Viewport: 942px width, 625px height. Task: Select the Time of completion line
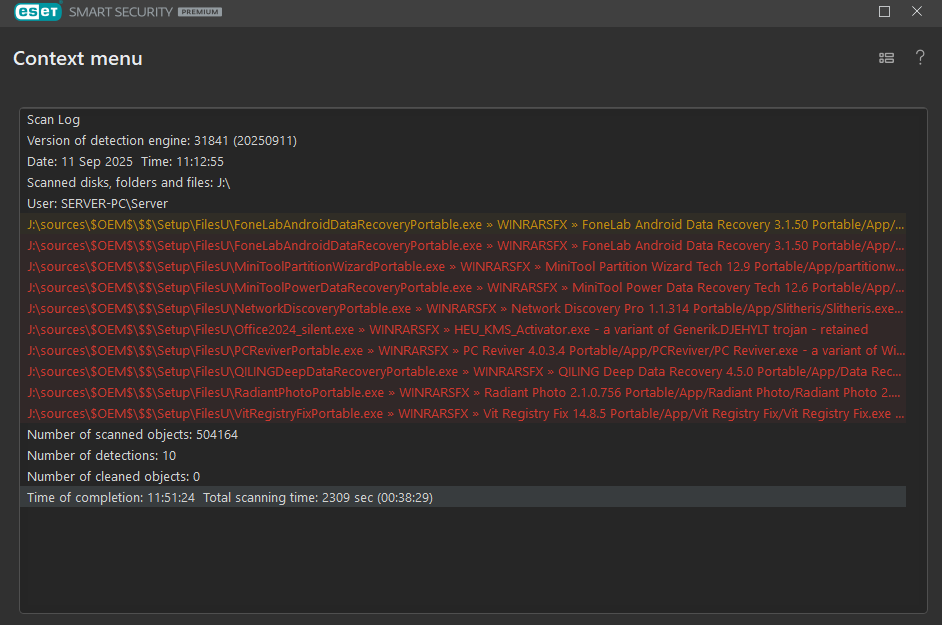[x=463, y=498]
